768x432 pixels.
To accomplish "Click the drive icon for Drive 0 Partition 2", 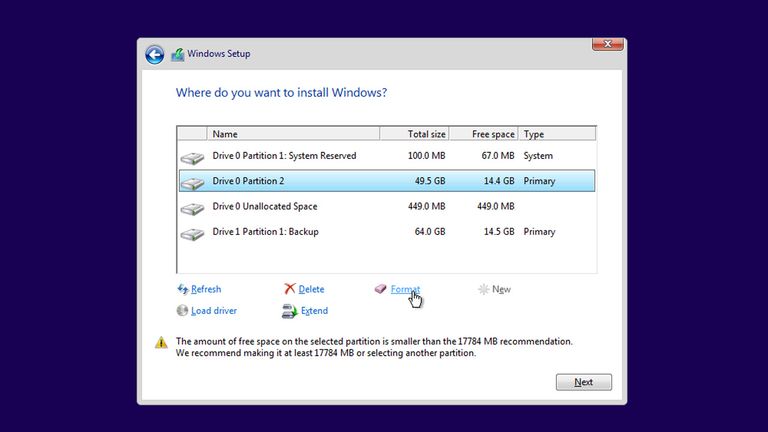I will coord(192,183).
